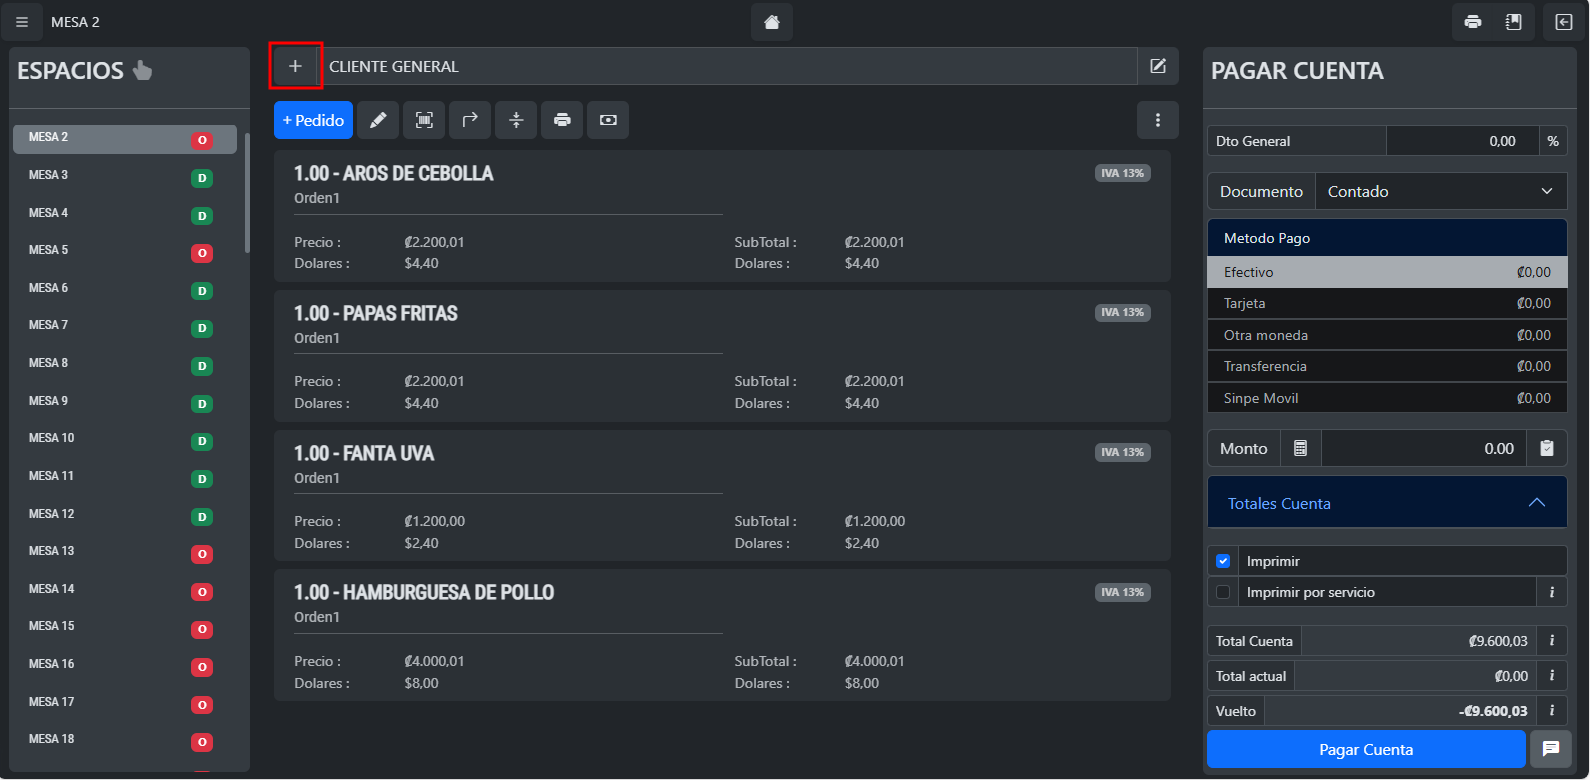1590x780 pixels.
Task: Collapse the Totales Cuenta section
Action: coord(1536,503)
